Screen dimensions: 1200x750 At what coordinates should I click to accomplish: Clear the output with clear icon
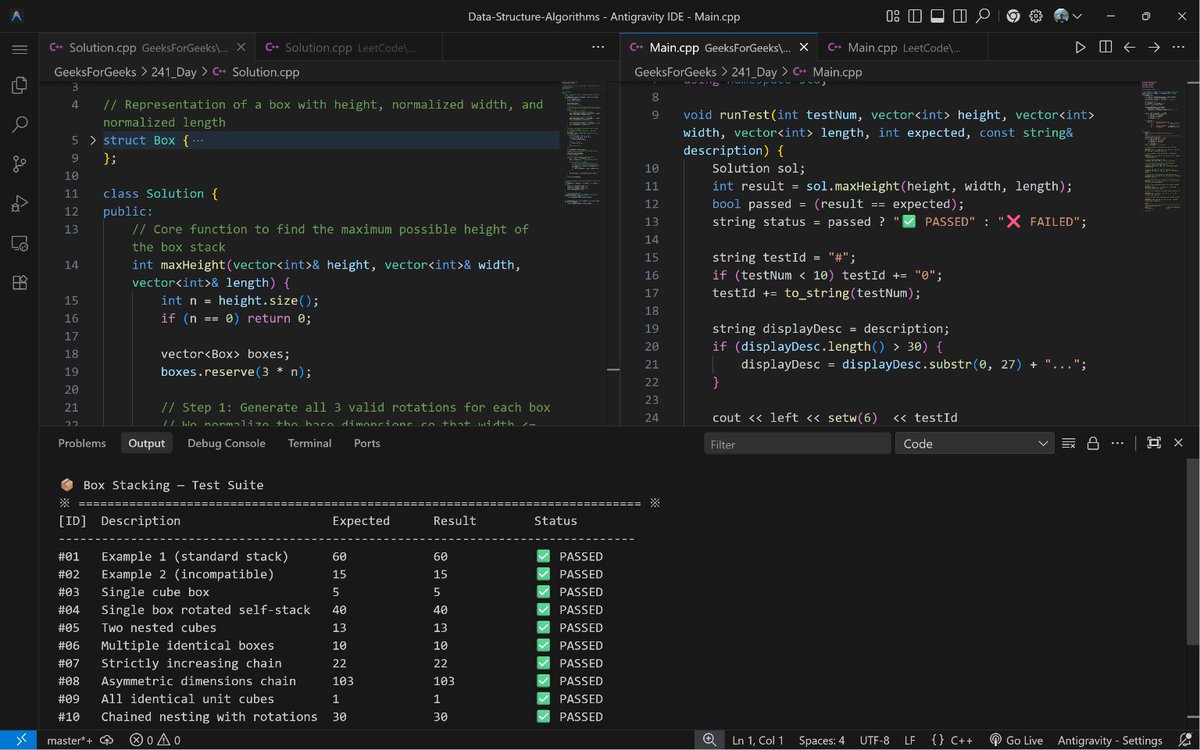(1069, 443)
